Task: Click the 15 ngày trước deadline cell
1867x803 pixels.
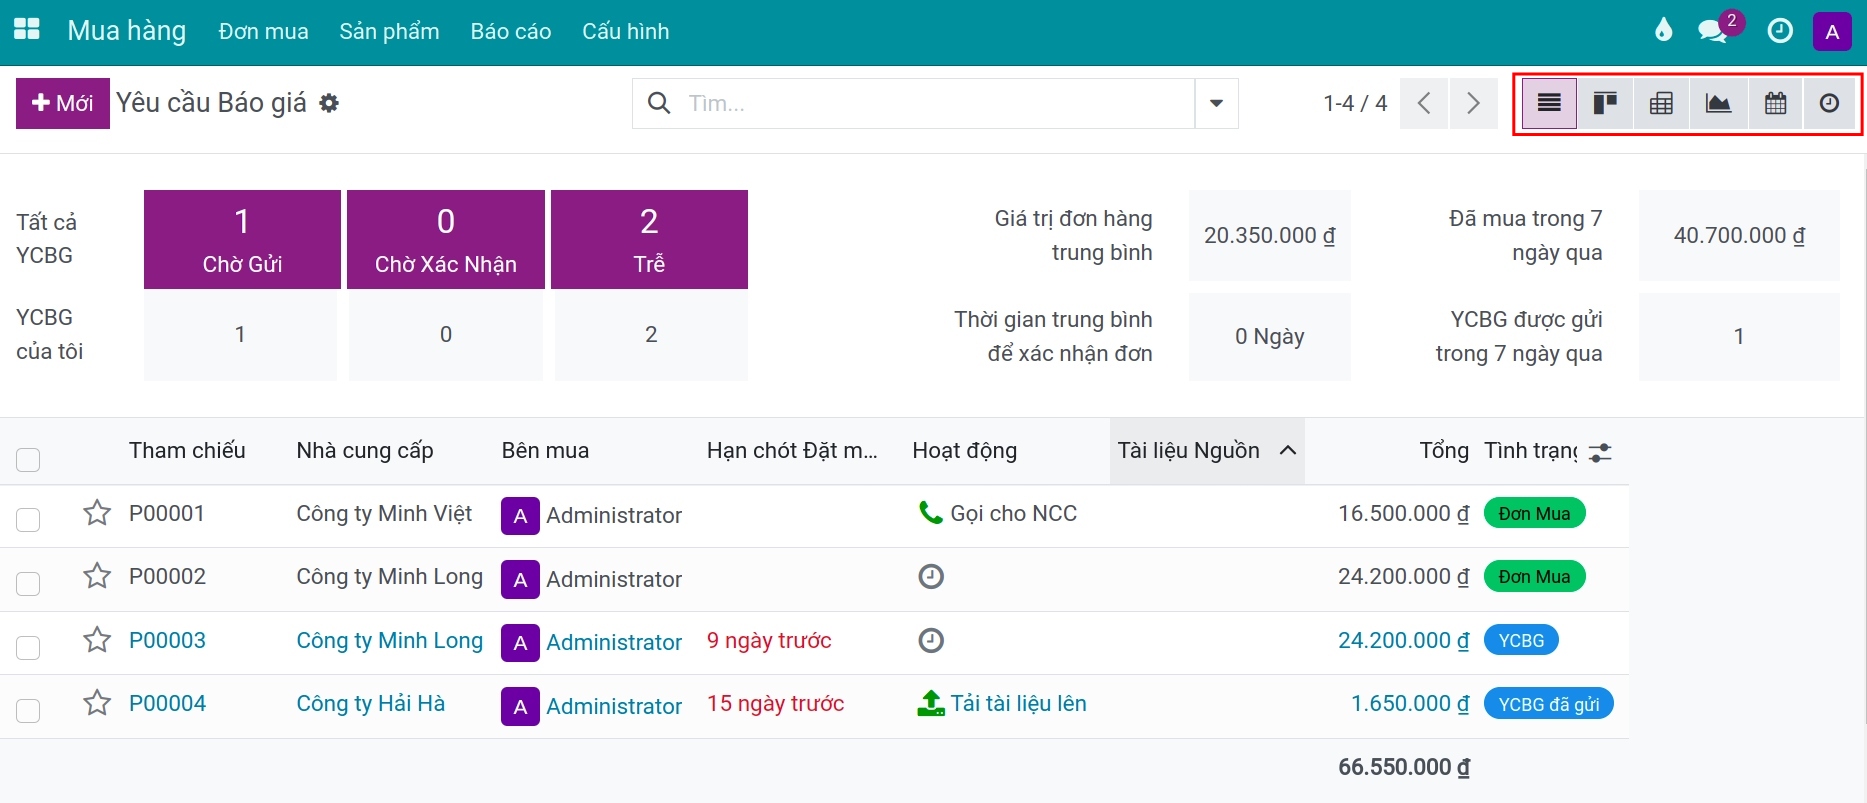Action: click(776, 703)
